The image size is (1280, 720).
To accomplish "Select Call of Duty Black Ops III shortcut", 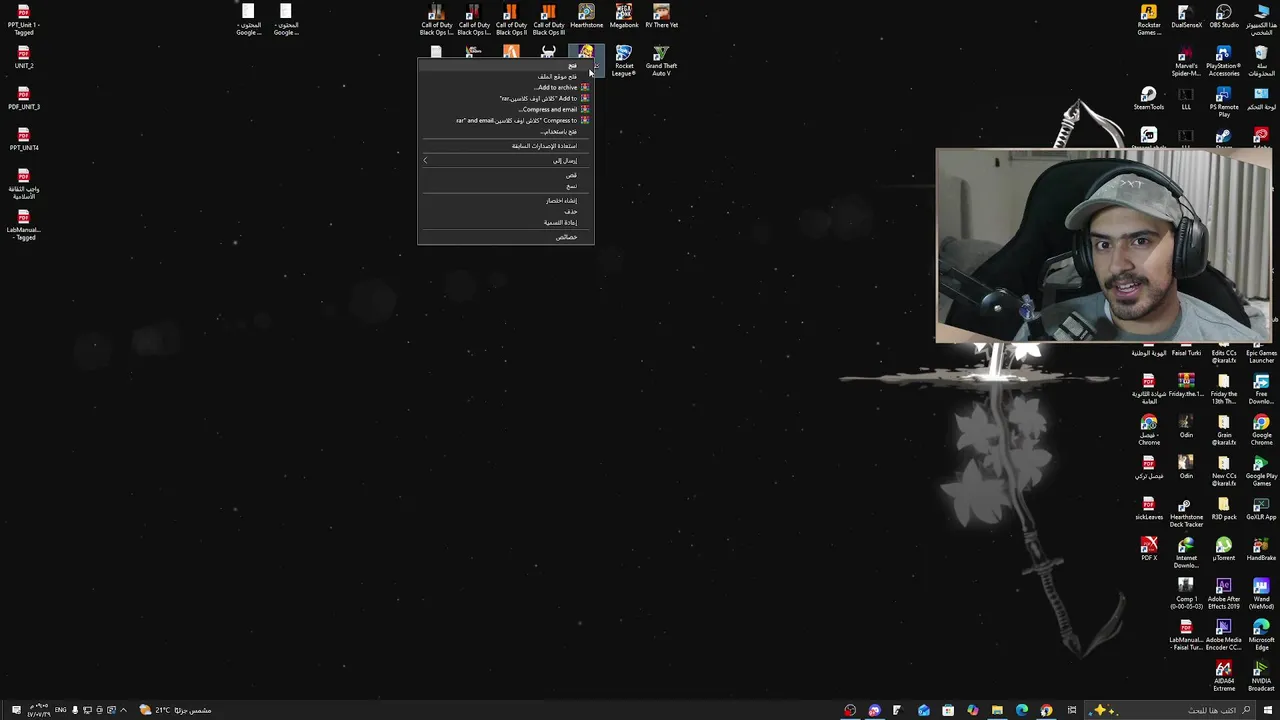I will [x=548, y=20].
